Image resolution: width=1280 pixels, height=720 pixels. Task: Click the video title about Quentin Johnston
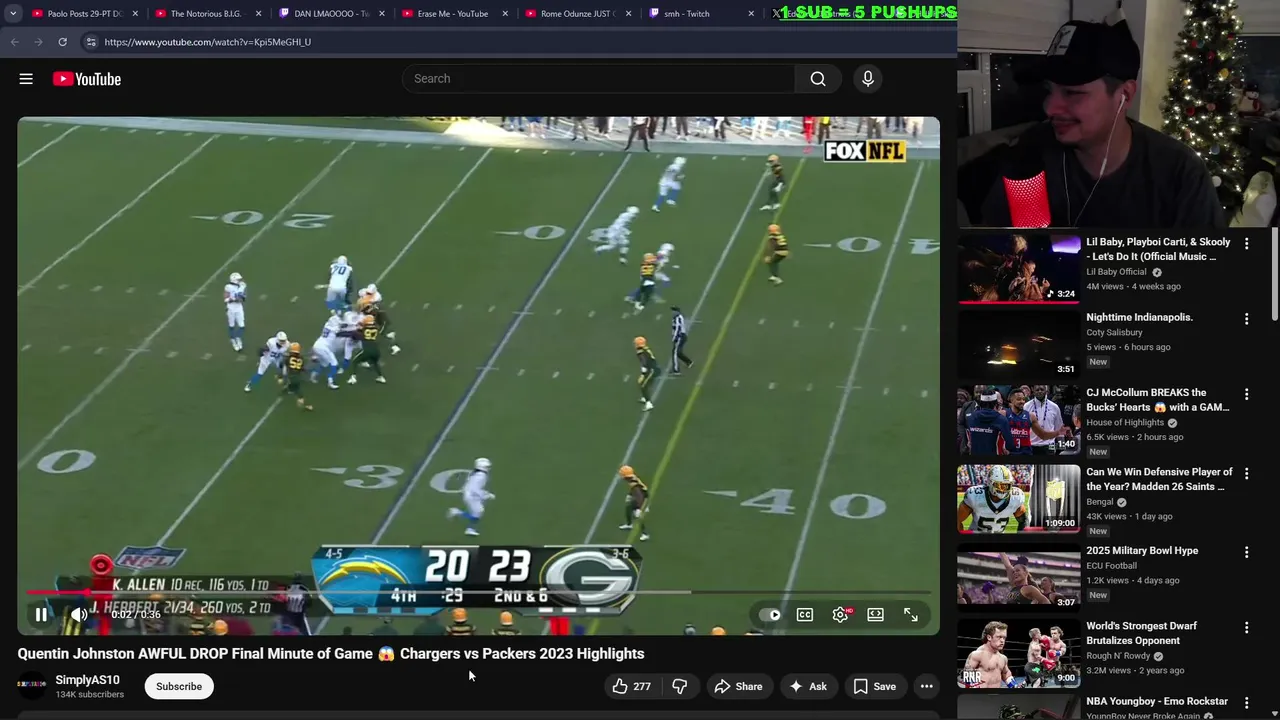point(331,654)
